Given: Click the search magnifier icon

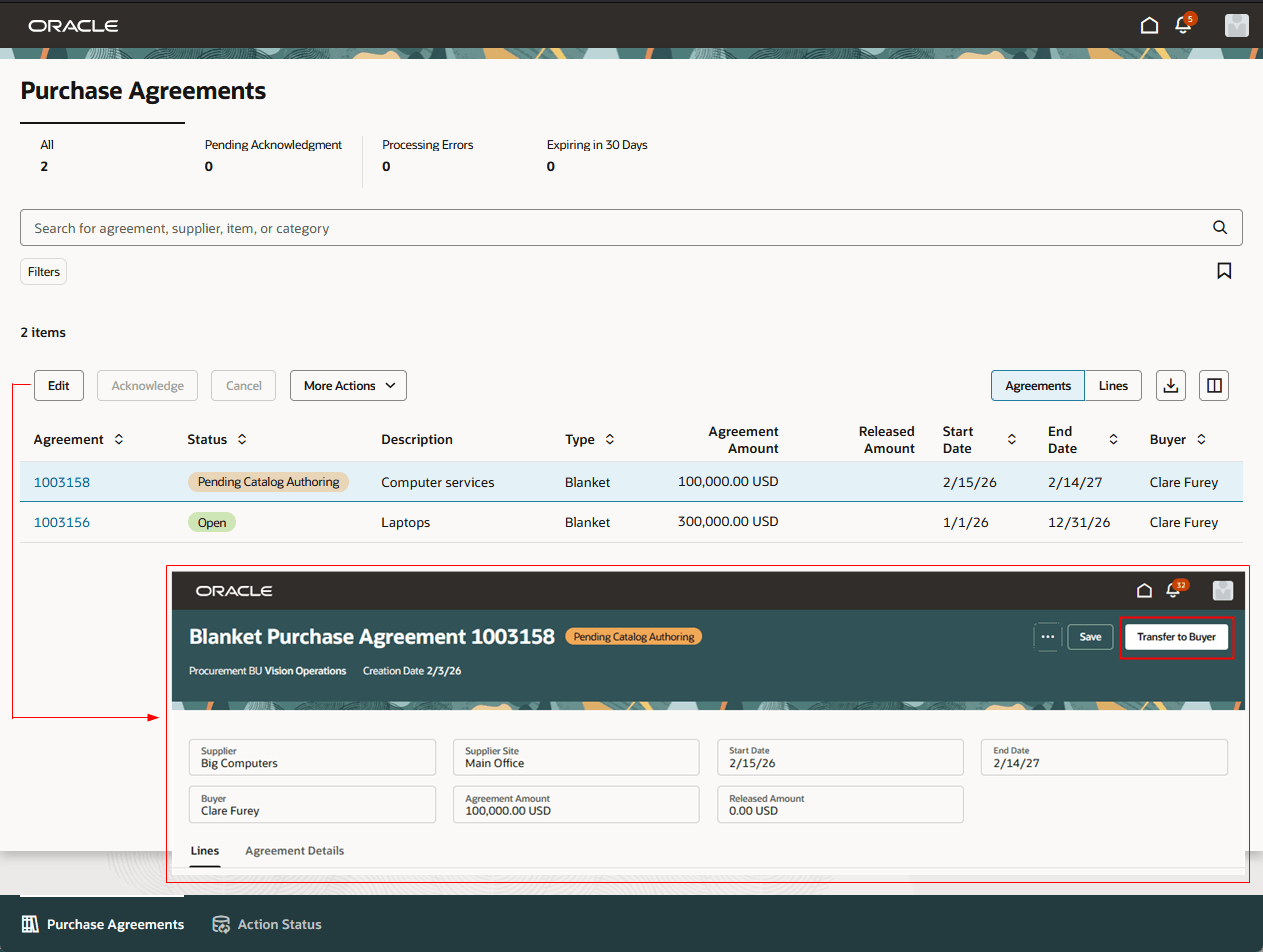Looking at the screenshot, I should [1219, 227].
